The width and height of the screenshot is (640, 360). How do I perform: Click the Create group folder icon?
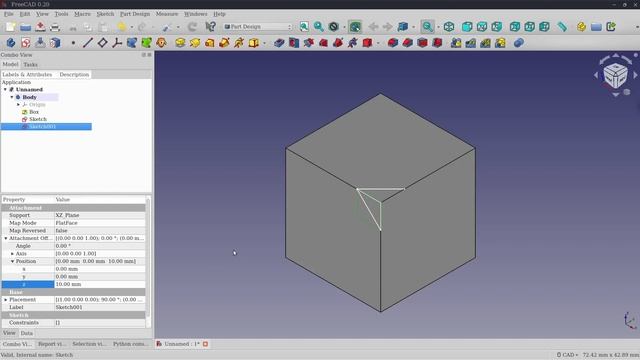tap(596, 27)
